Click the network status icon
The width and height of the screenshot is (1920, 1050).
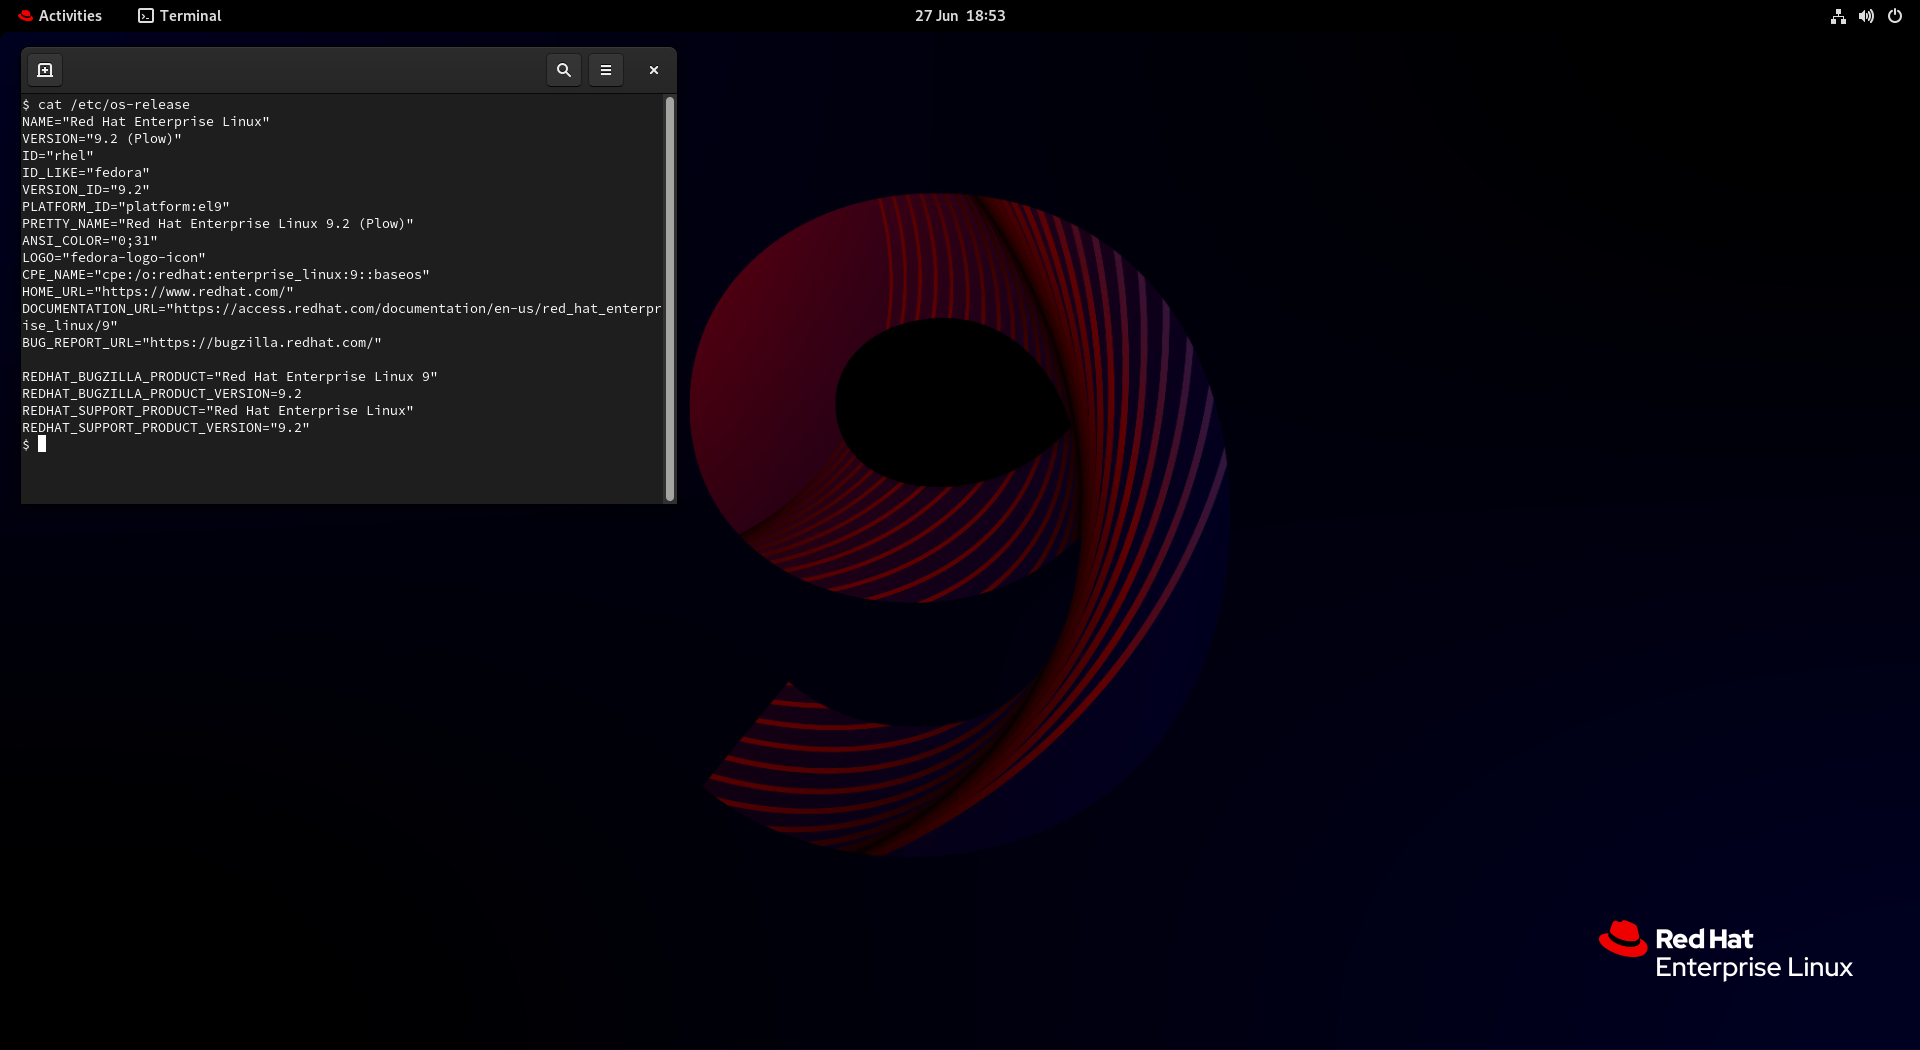[1838, 16]
